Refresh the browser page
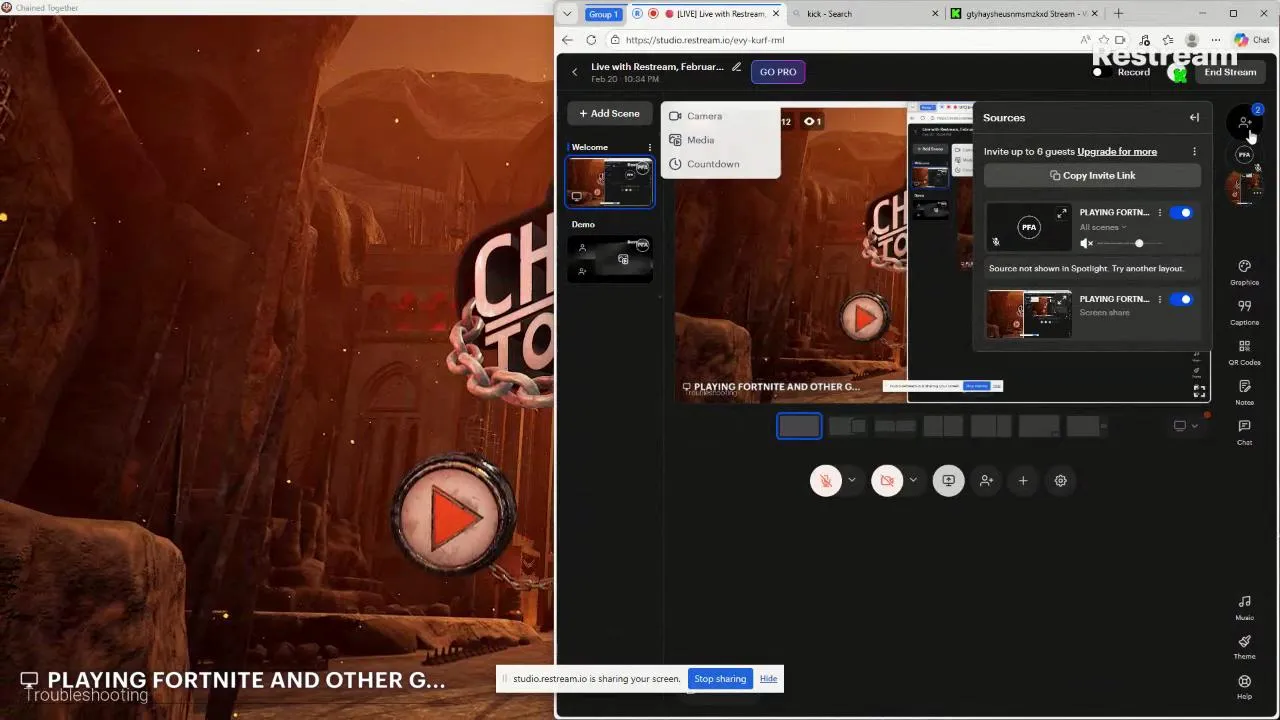This screenshot has height=720, width=1280. pos(591,40)
